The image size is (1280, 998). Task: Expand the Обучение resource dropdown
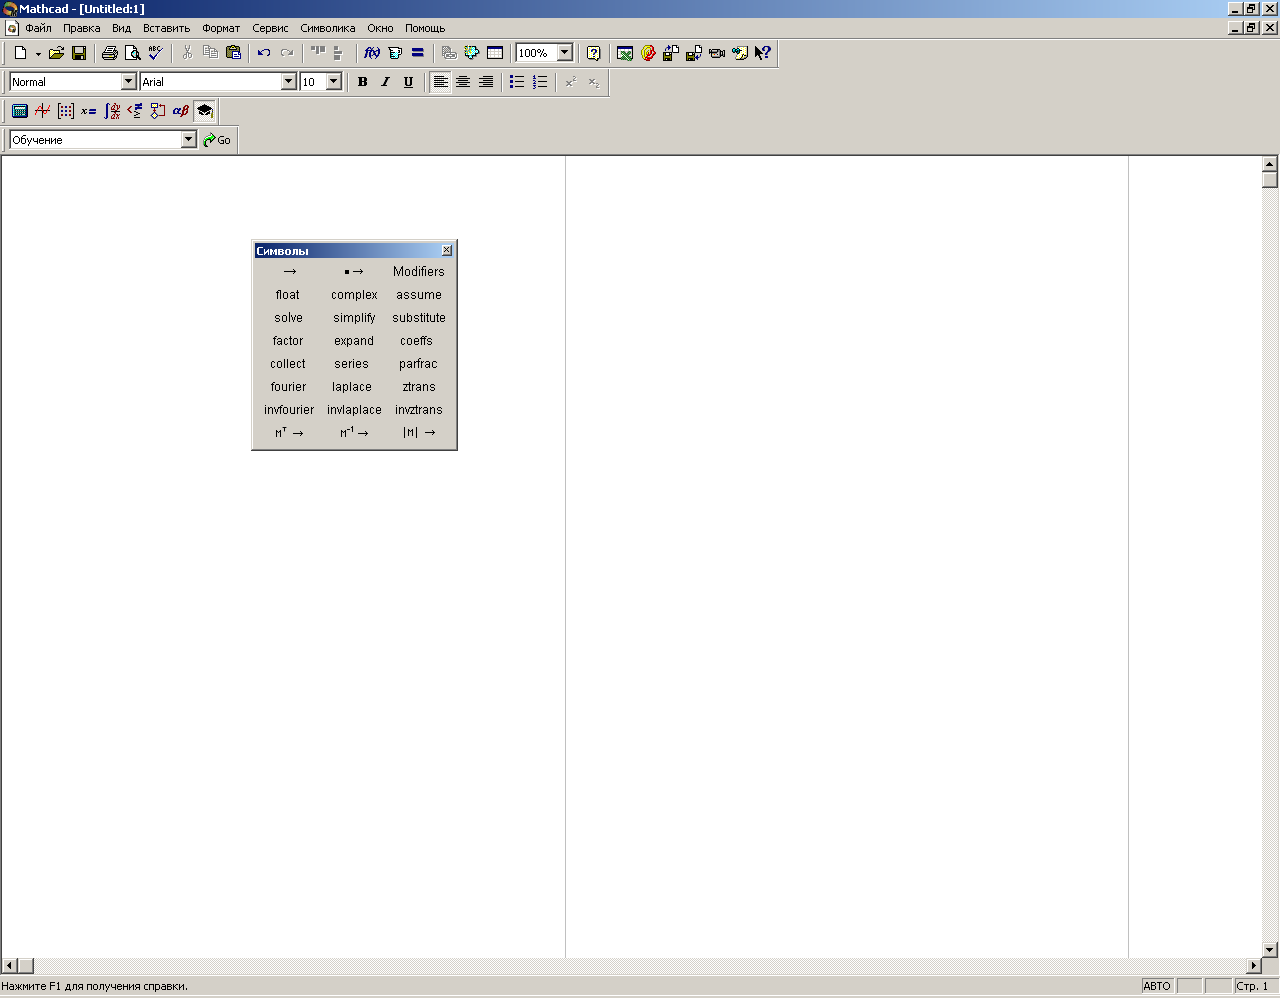click(x=189, y=140)
